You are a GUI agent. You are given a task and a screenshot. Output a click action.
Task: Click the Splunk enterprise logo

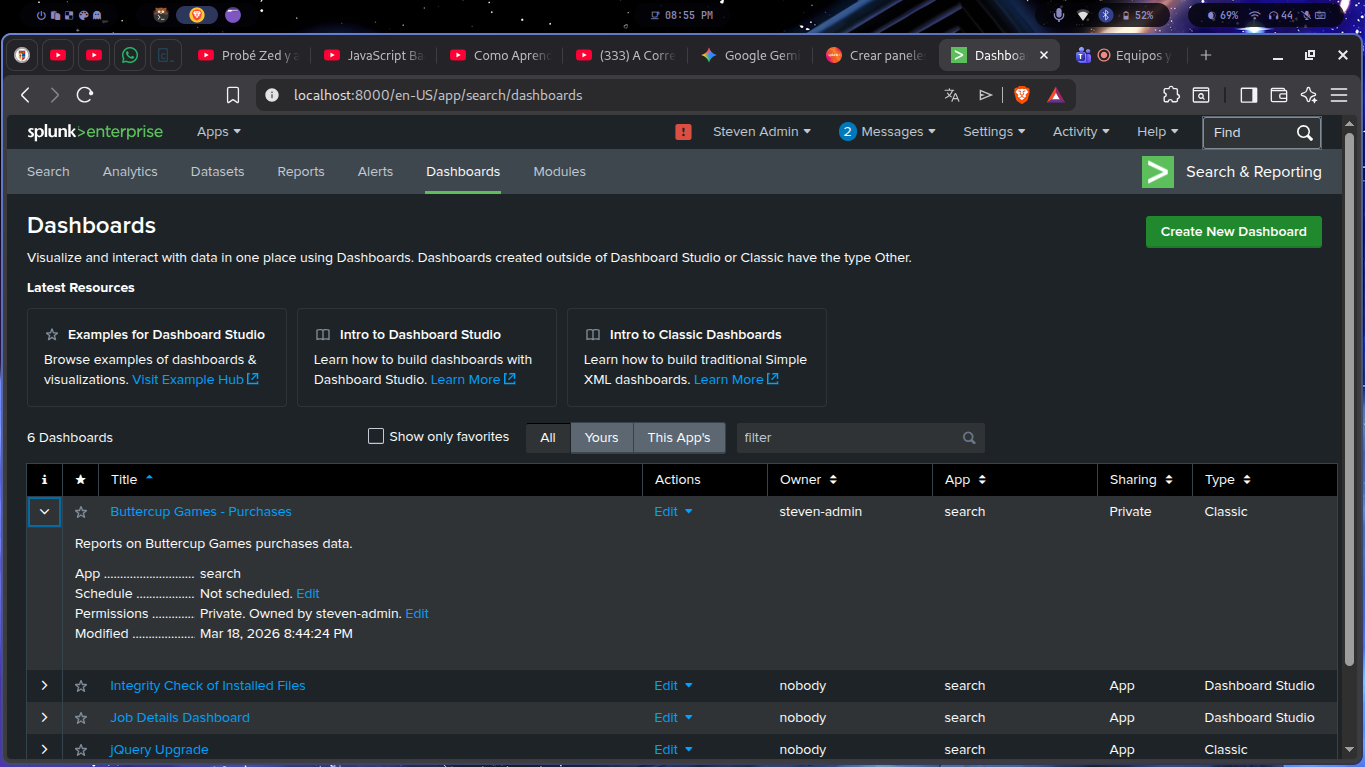[x=95, y=131]
